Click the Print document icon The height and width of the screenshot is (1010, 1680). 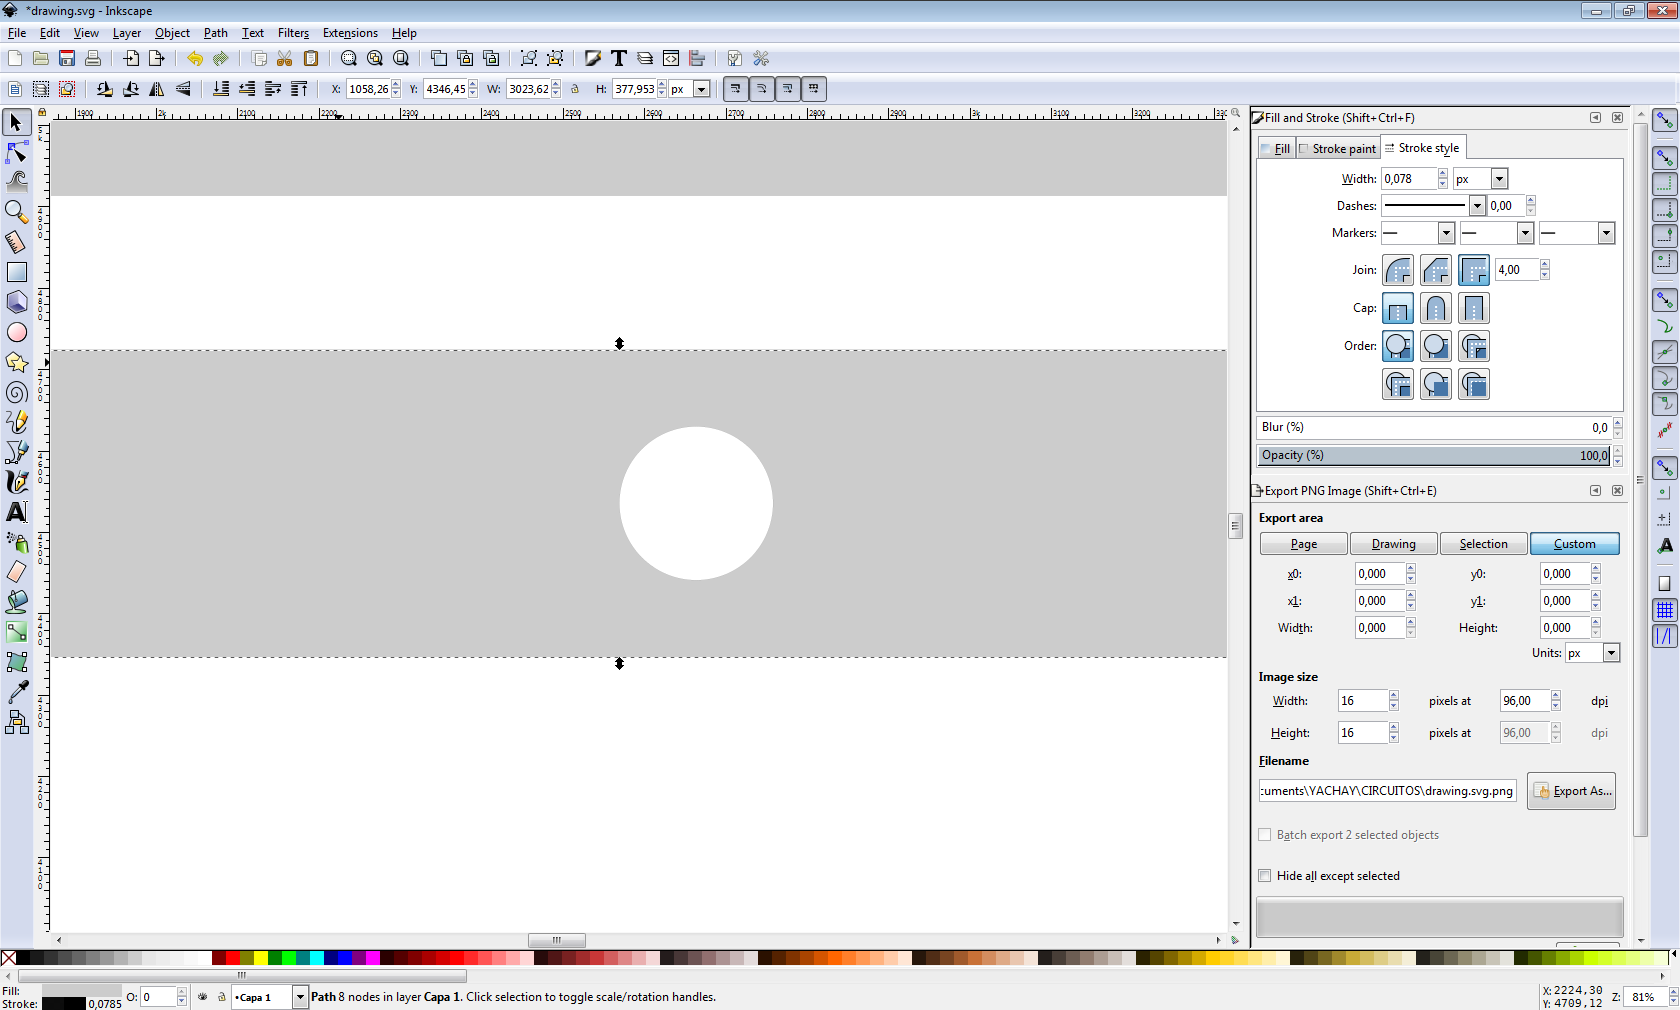point(93,59)
